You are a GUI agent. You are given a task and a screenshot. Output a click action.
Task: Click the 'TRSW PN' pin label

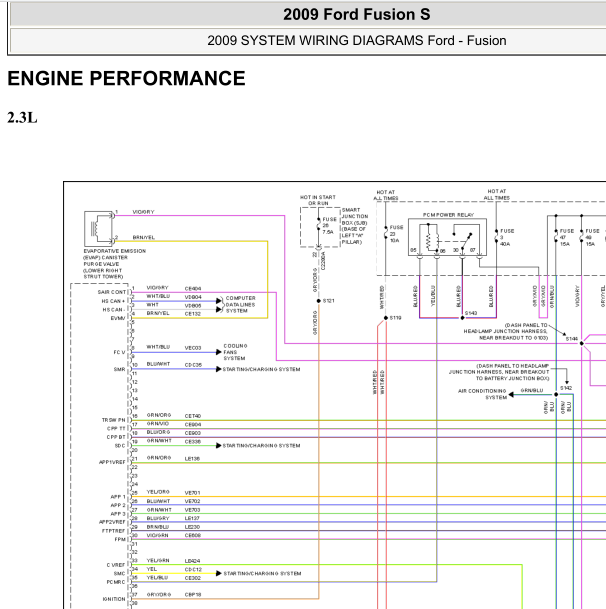(x=113, y=420)
